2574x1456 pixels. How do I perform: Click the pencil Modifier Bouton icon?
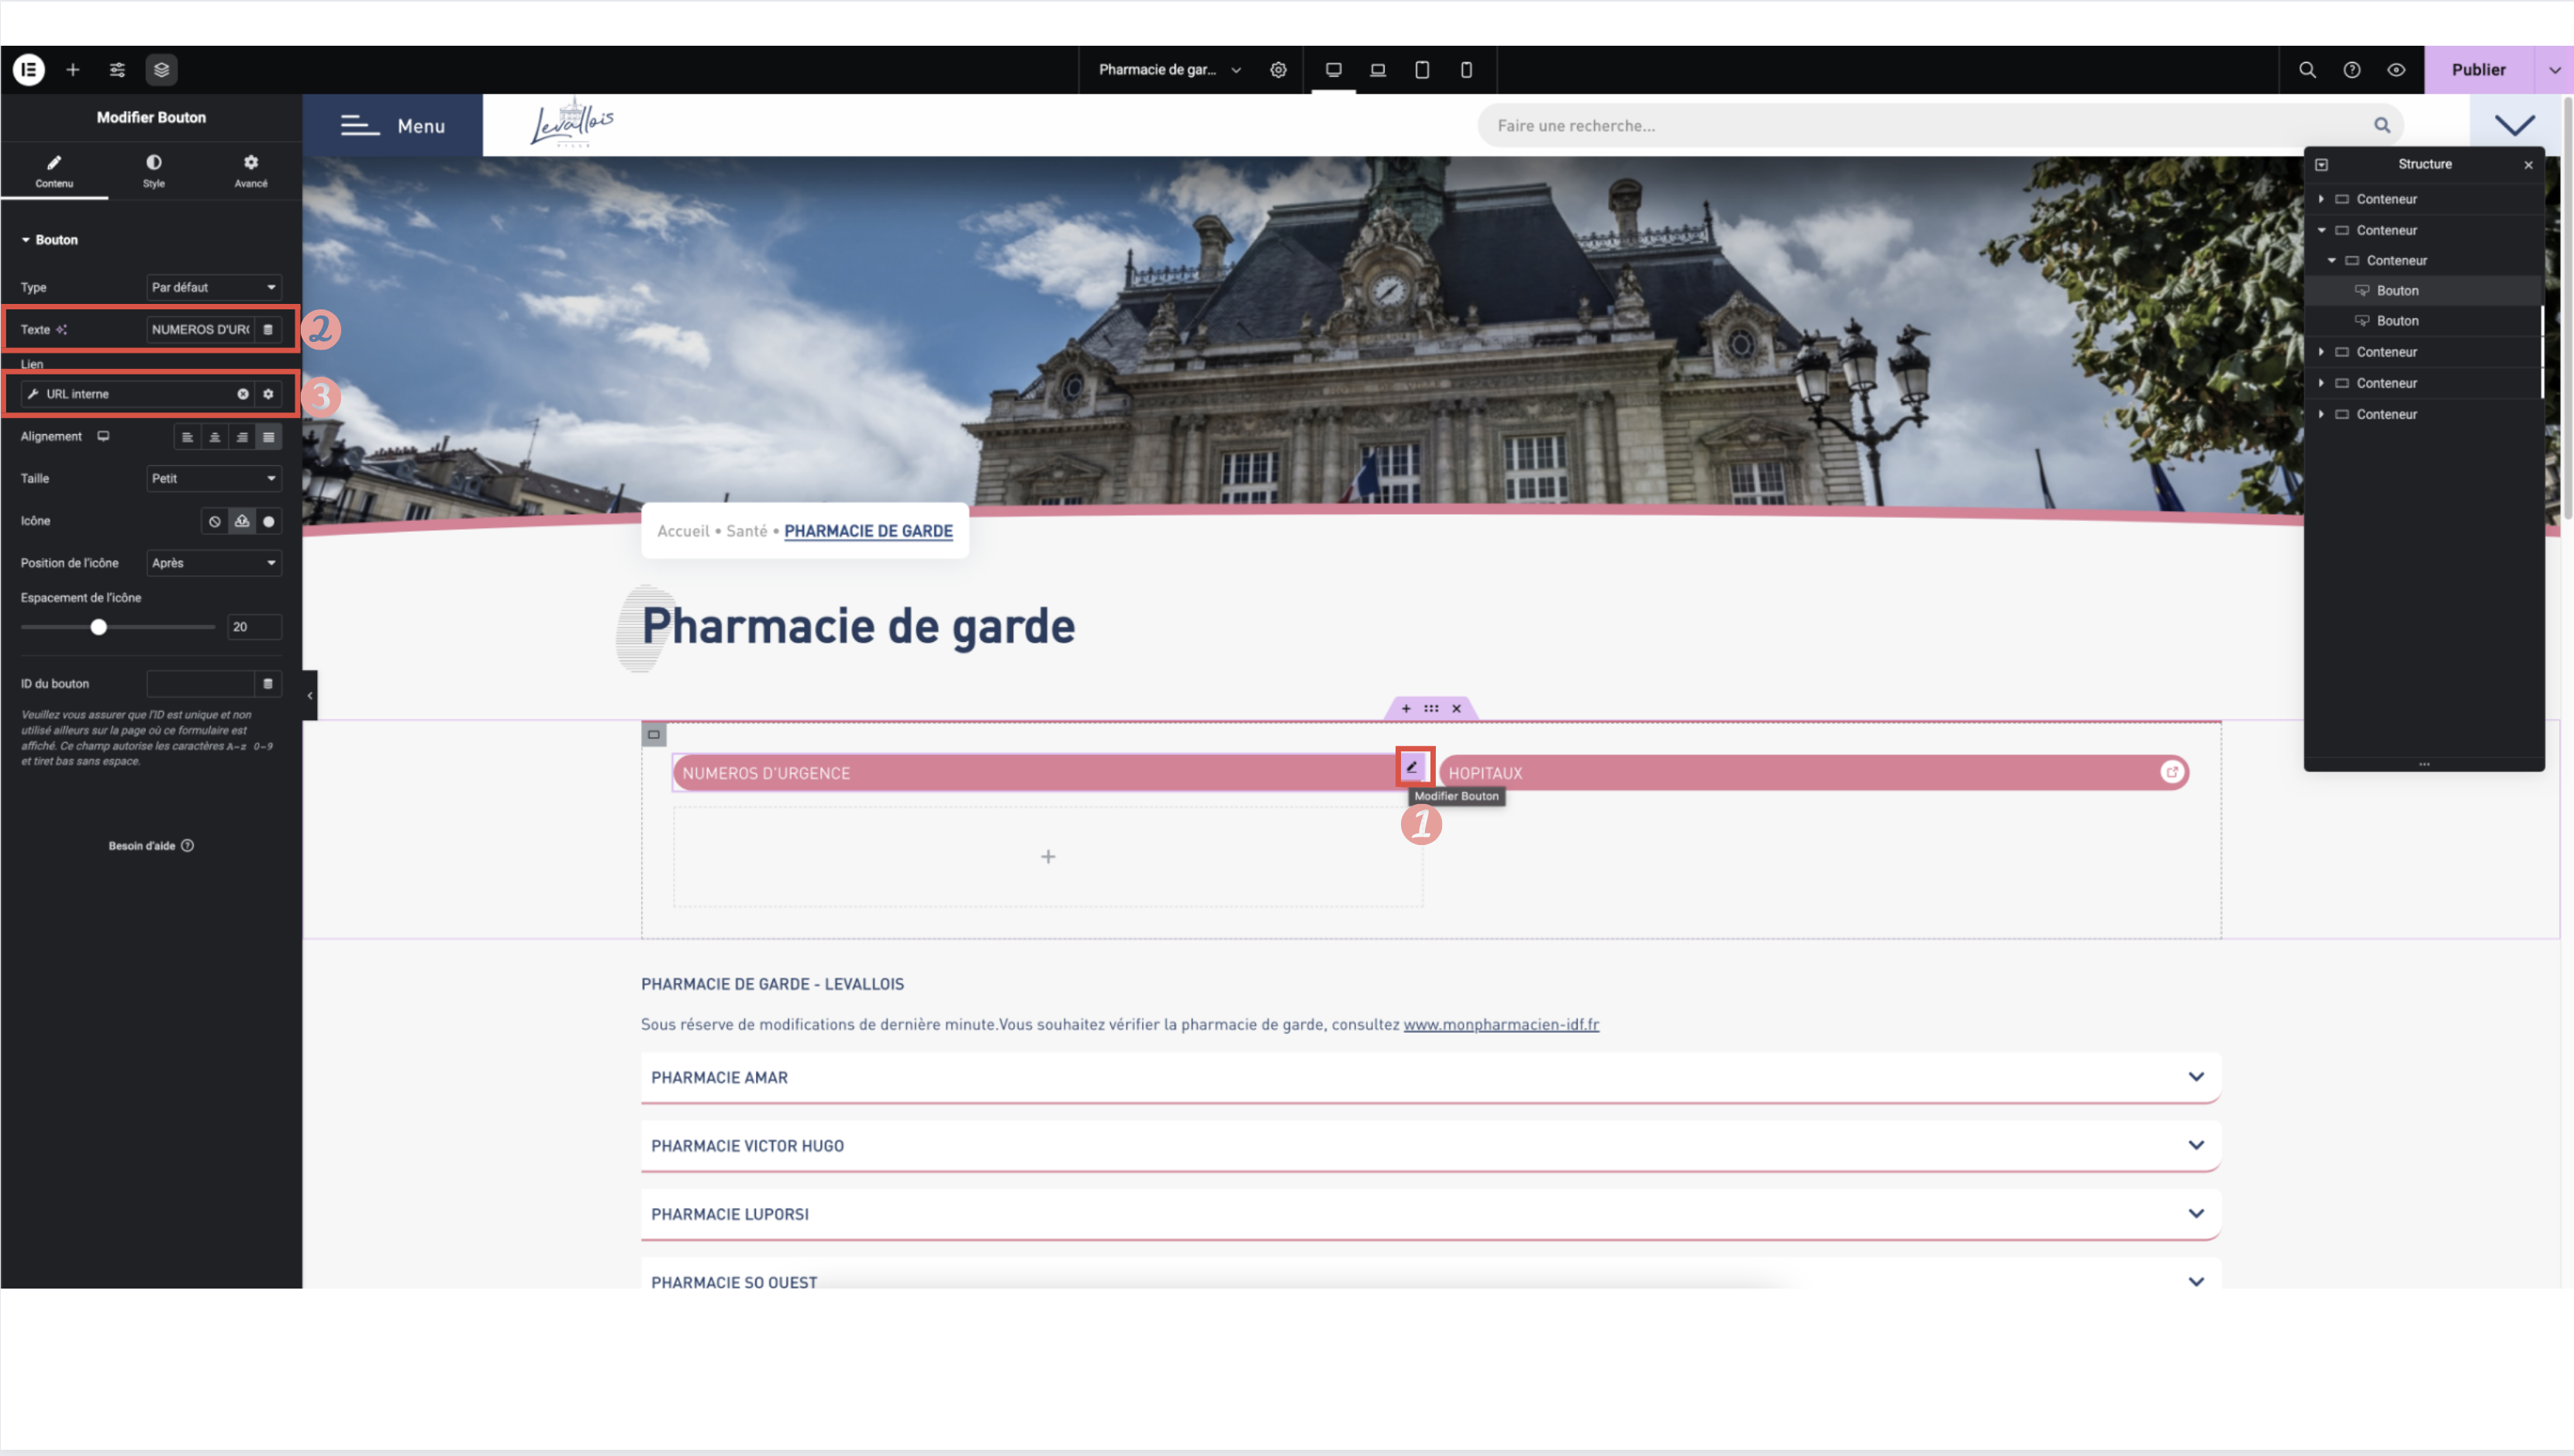click(1412, 767)
